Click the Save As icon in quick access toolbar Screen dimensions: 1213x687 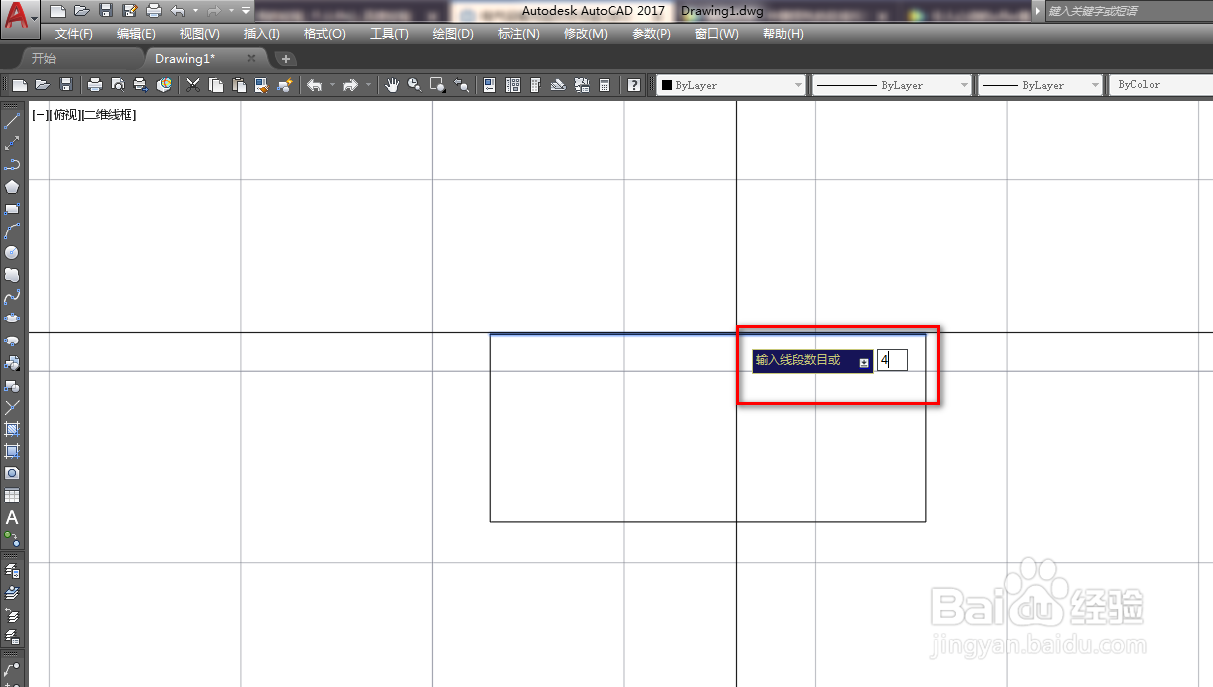[x=129, y=11]
